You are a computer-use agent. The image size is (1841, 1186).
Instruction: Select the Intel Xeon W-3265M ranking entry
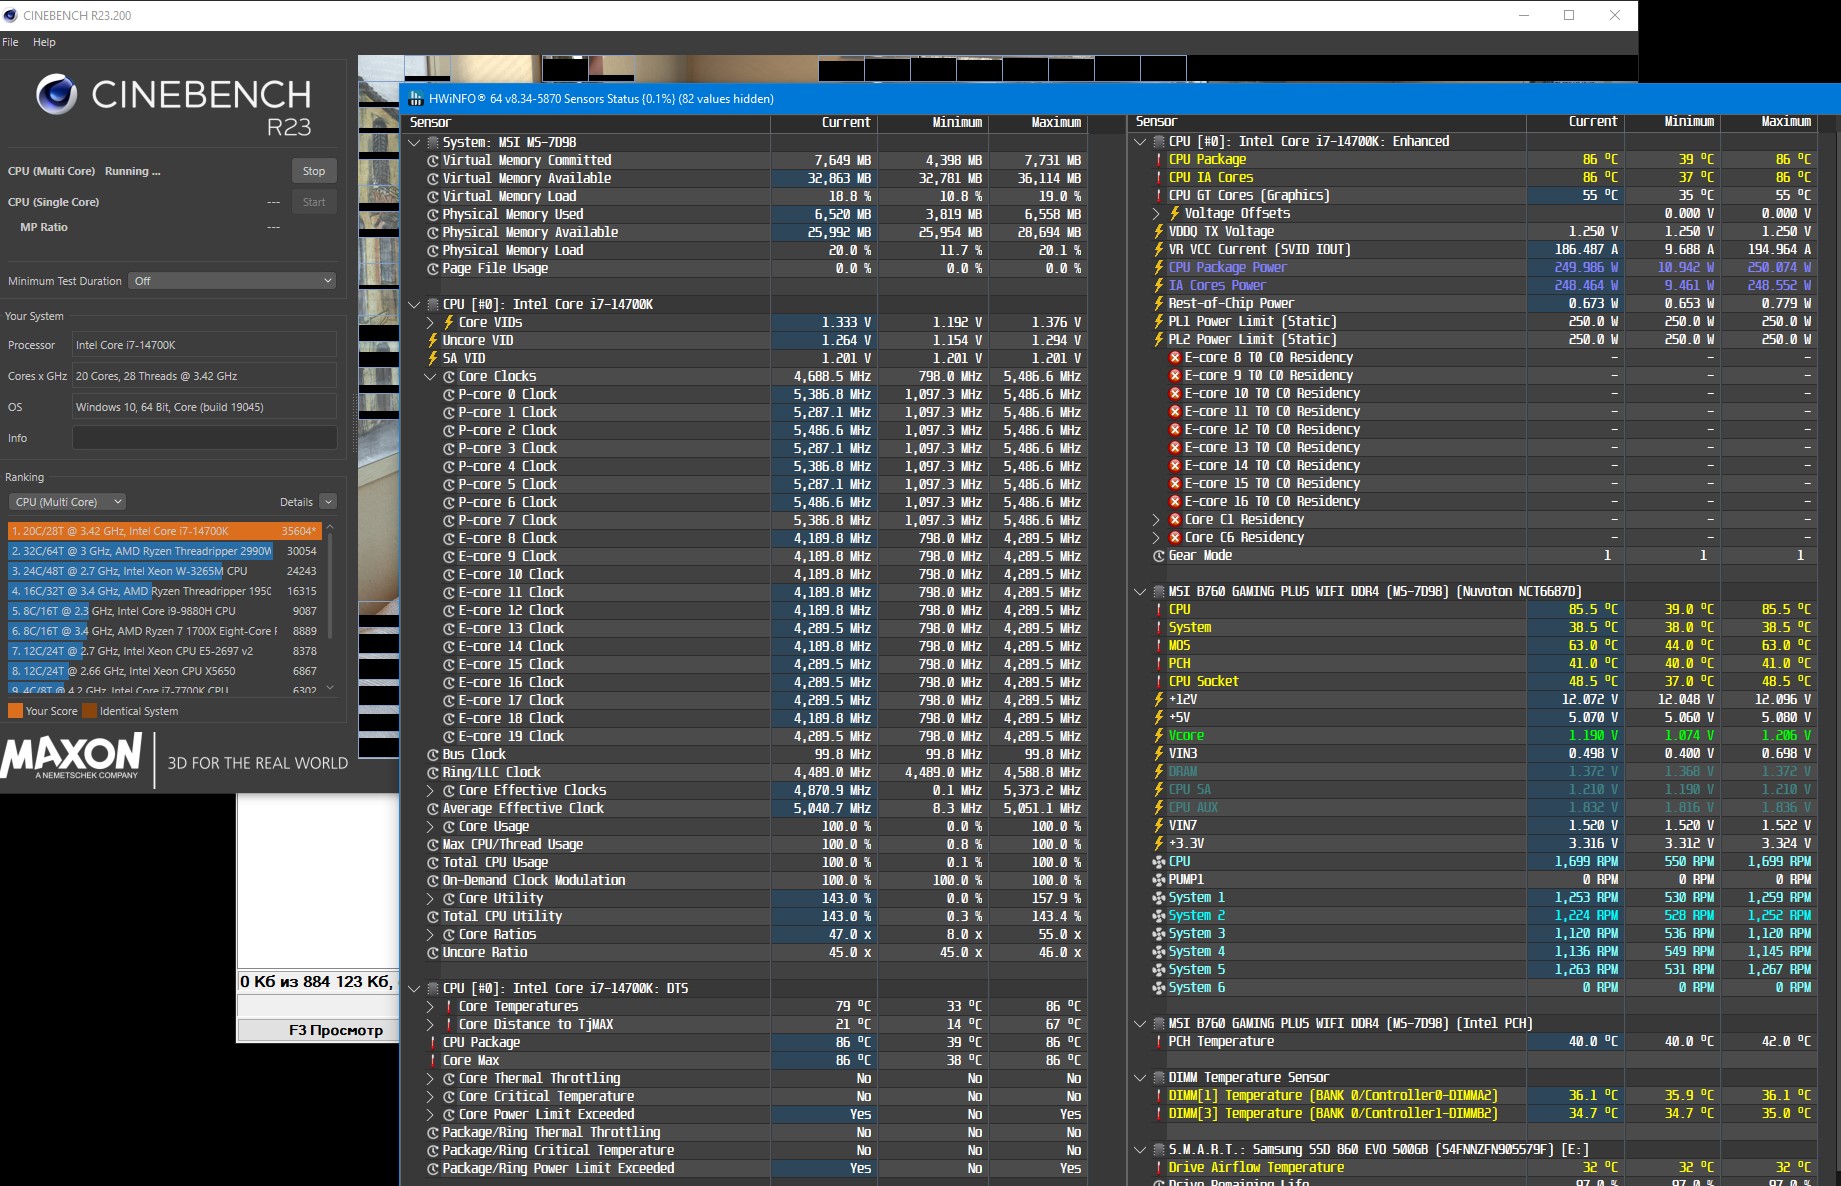[164, 571]
